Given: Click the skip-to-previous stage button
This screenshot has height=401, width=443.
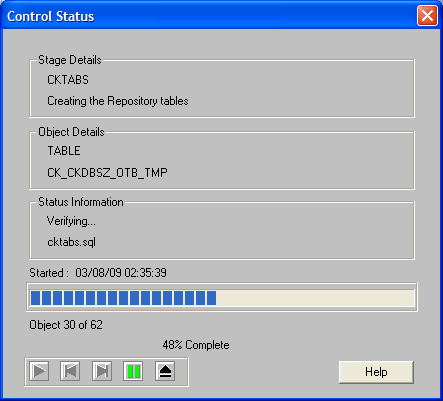Looking at the screenshot, I should pyautogui.click(x=70, y=371).
